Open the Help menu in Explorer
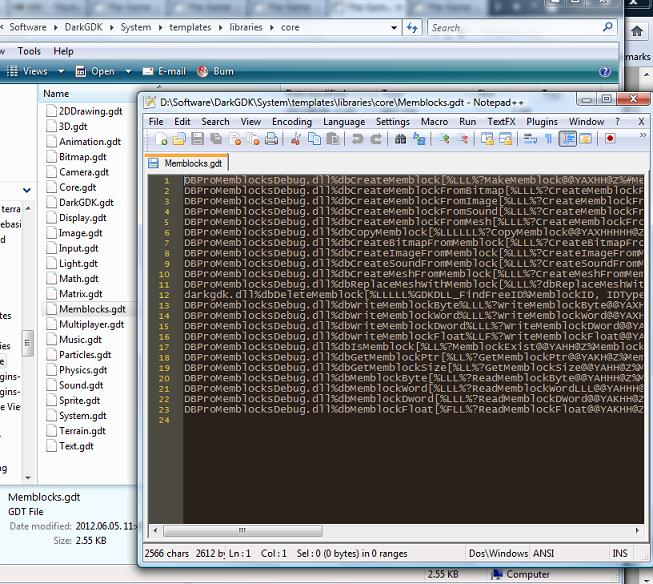Image resolution: width=653 pixels, height=584 pixels. pos(63,51)
